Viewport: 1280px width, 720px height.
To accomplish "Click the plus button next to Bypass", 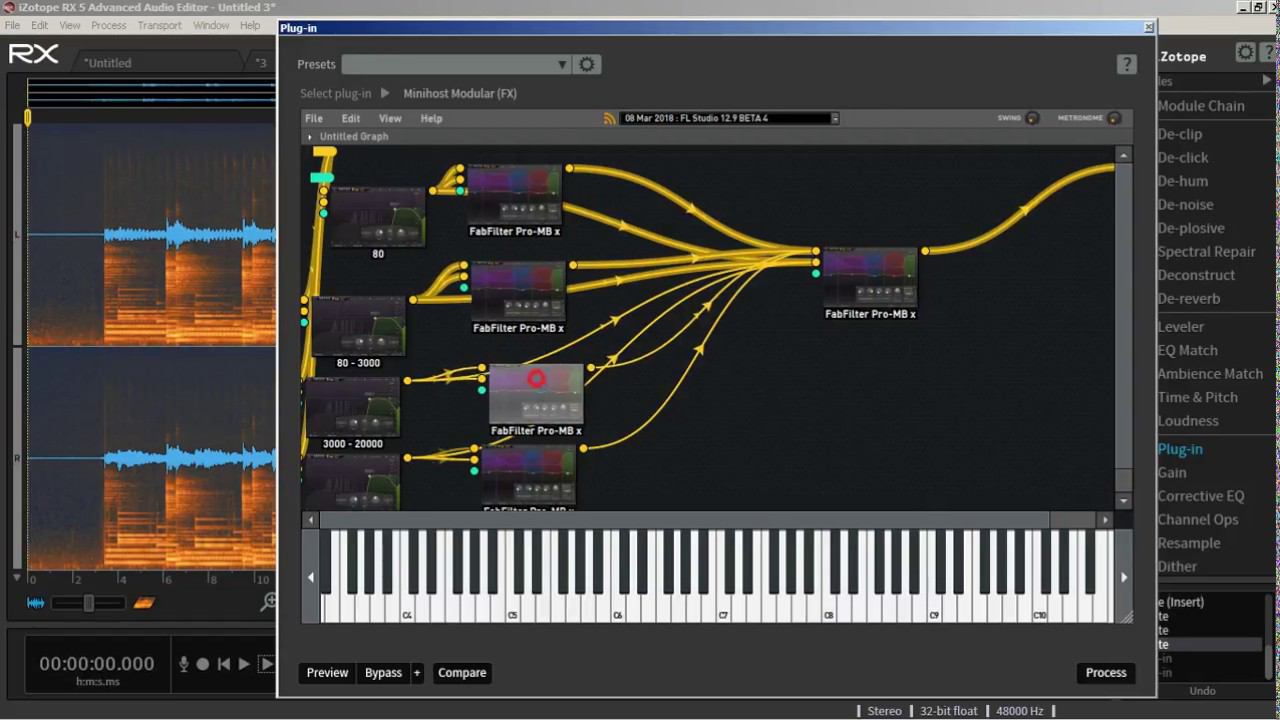I will point(417,673).
